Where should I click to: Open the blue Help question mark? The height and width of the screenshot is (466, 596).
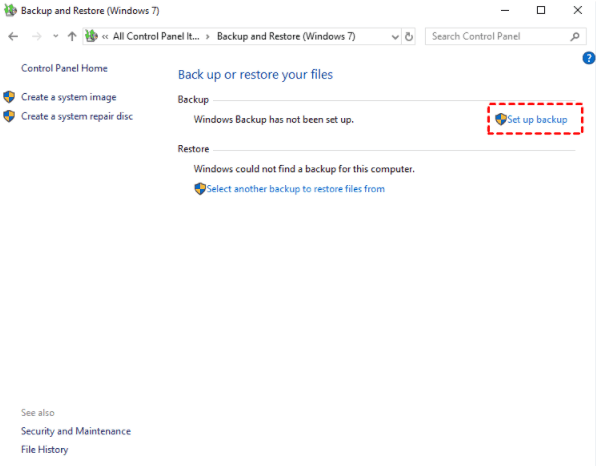pyautogui.click(x=588, y=58)
